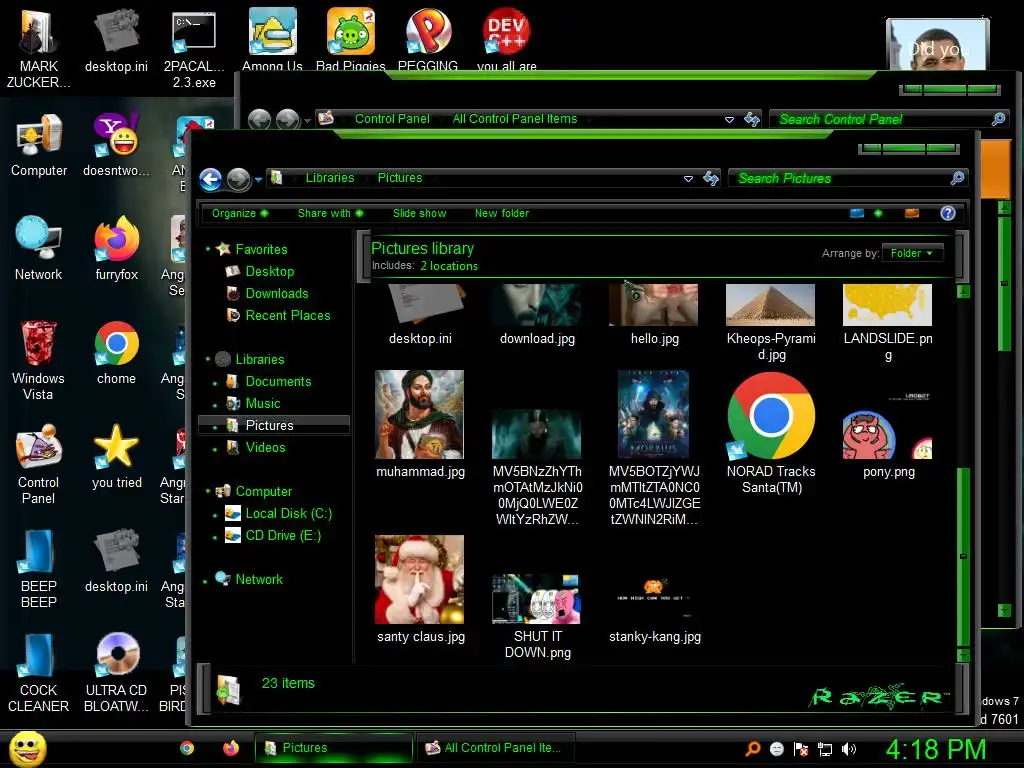Open the Share with dropdown
This screenshot has width=1024, height=768.
[x=330, y=213]
